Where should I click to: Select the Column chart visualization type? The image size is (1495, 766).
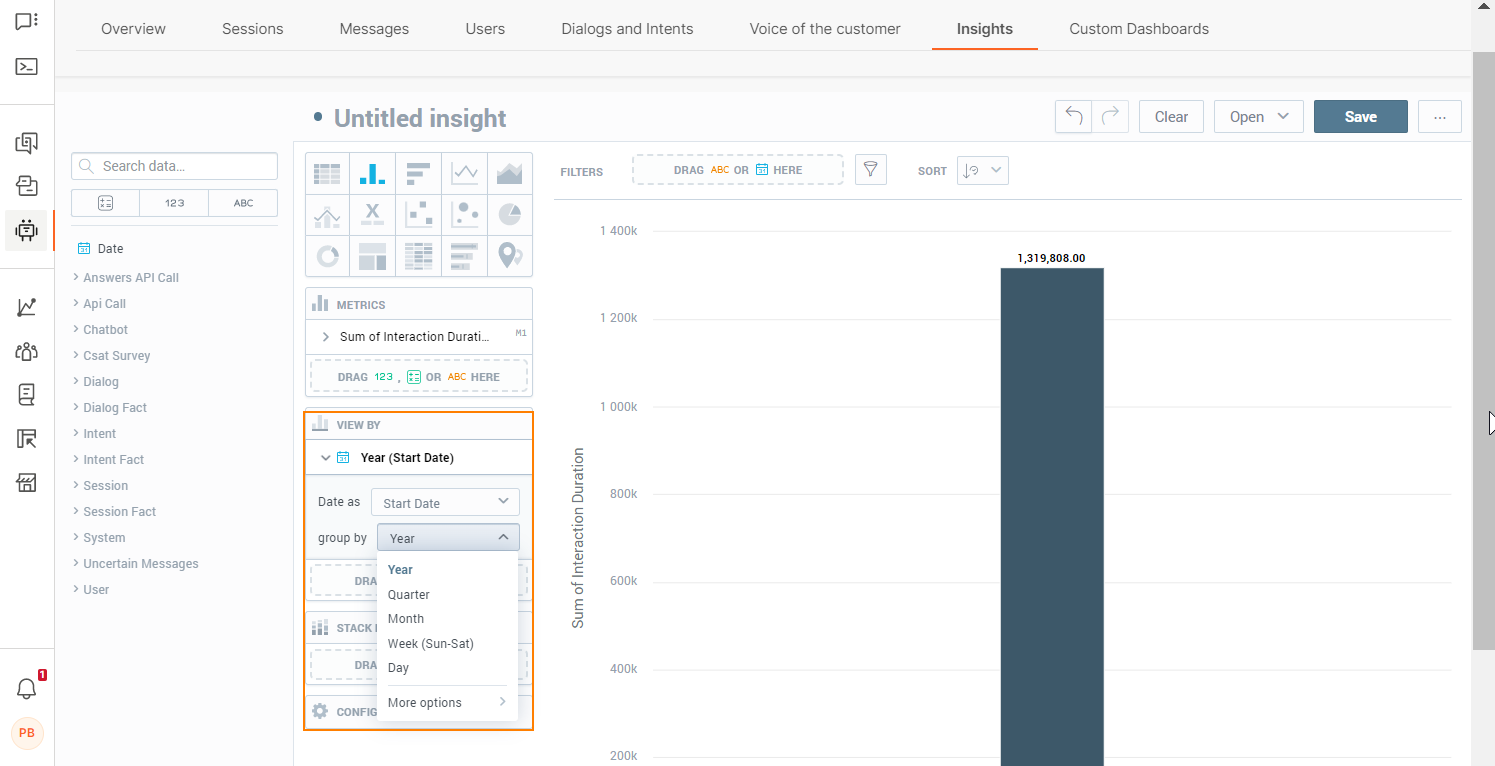click(372, 173)
